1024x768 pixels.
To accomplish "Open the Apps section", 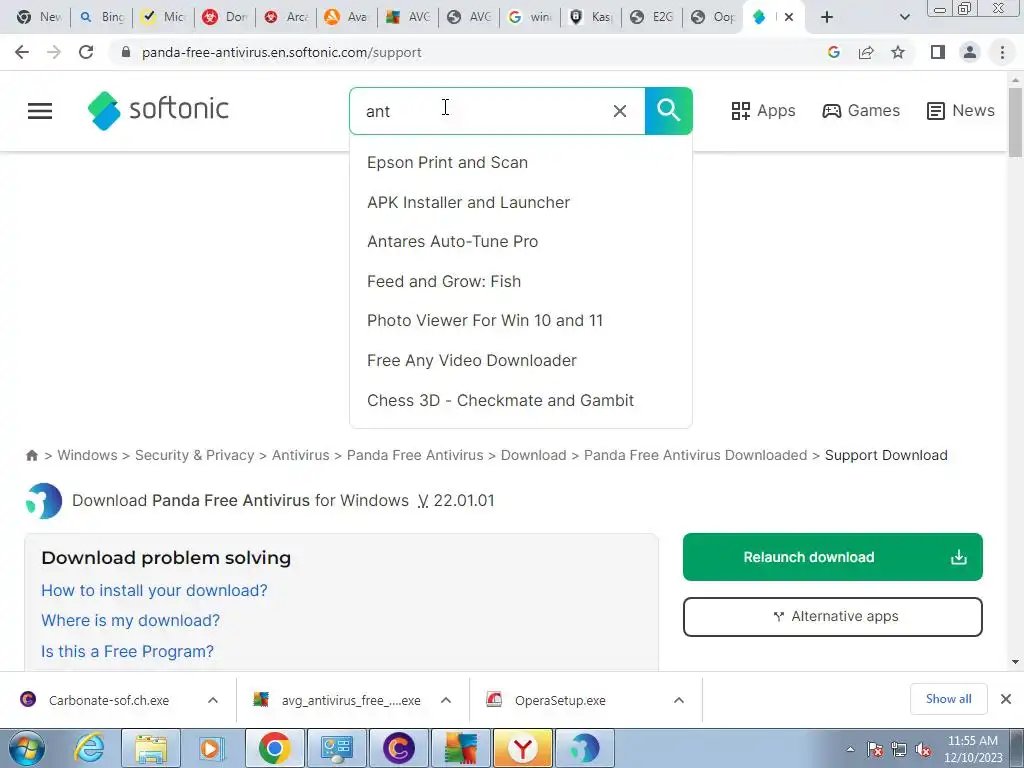I will click(763, 110).
